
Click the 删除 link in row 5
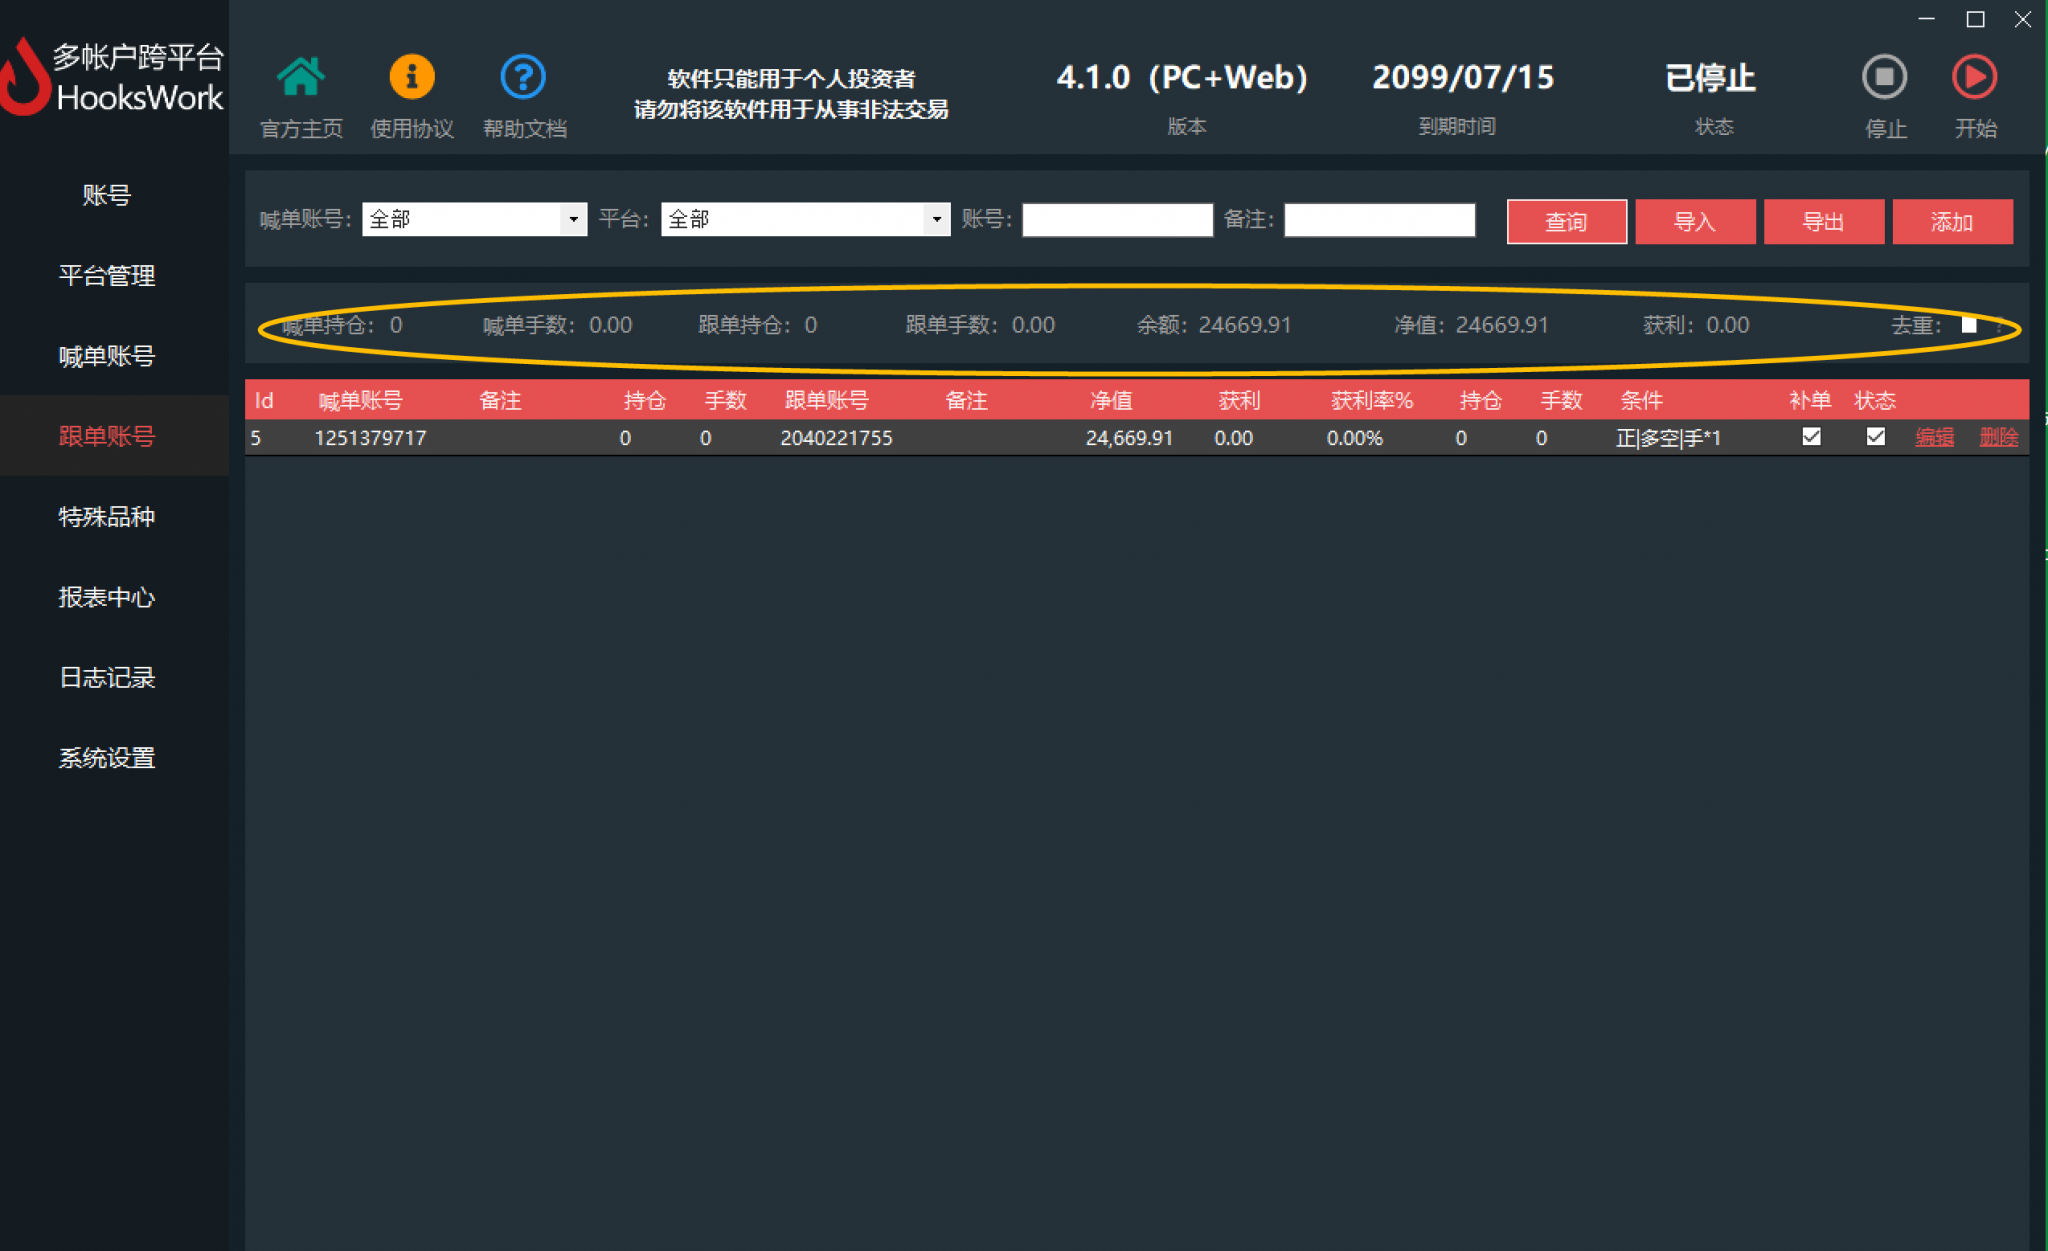pos(1998,438)
